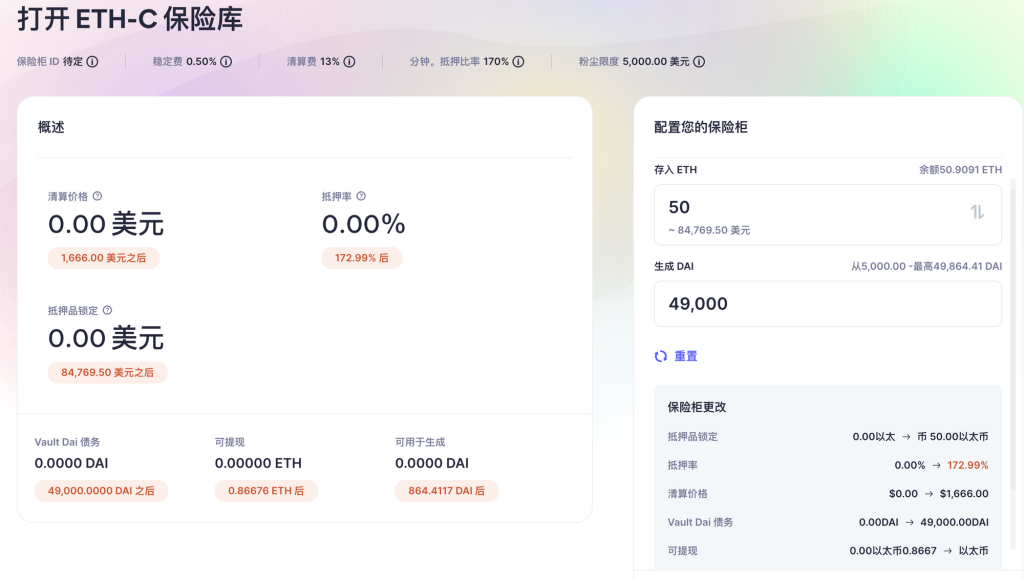Open help icon next to 清算价格
This screenshot has width=1024, height=579.
point(97,196)
